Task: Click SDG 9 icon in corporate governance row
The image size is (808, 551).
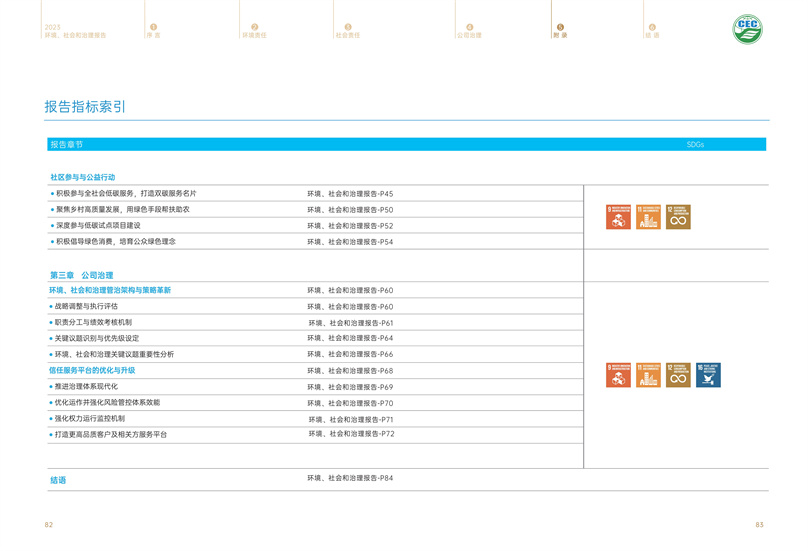Action: click(618, 375)
